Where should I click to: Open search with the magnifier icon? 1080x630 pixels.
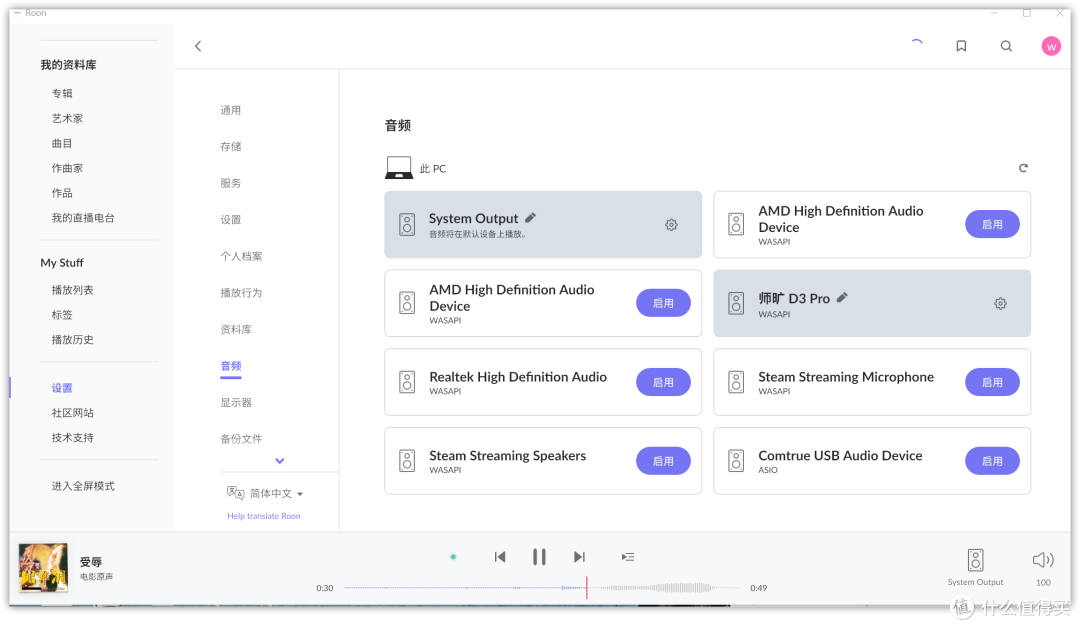[1006, 46]
